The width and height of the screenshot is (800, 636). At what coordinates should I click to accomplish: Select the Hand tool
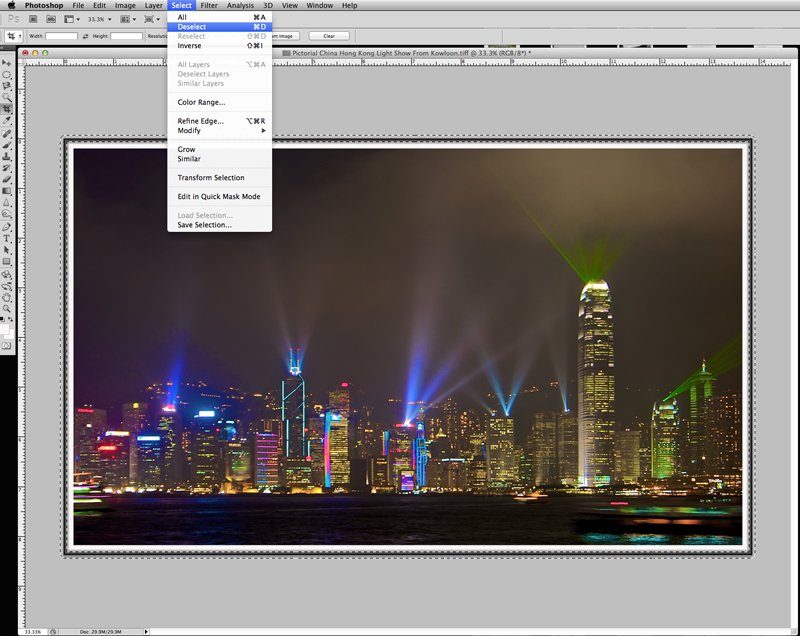pos(7,297)
